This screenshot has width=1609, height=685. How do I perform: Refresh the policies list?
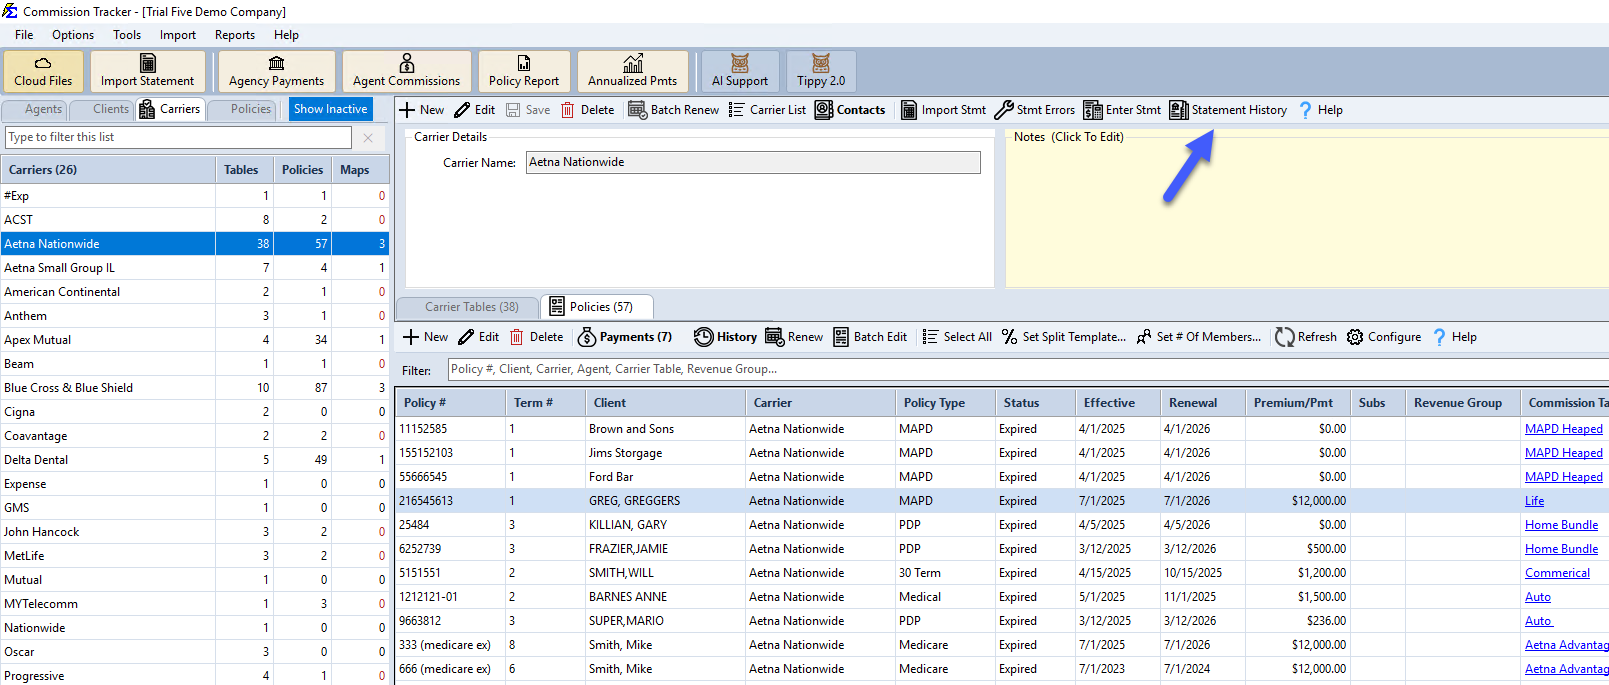1306,337
